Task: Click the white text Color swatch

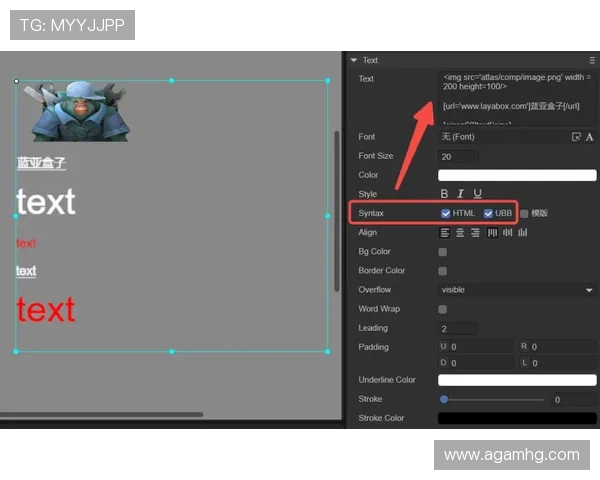Action: [516, 175]
